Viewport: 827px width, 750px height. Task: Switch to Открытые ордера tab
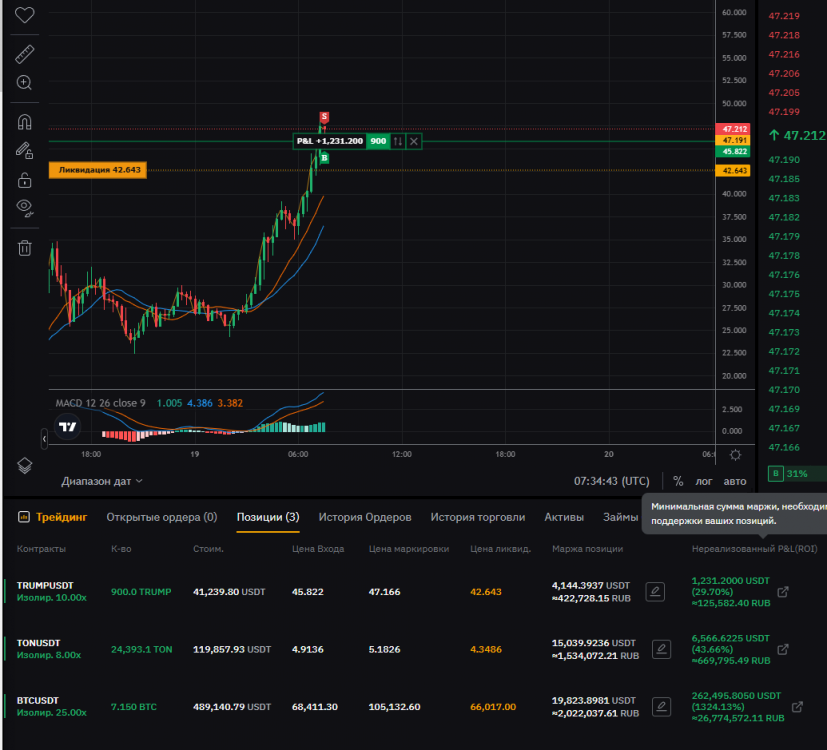pyautogui.click(x=161, y=517)
